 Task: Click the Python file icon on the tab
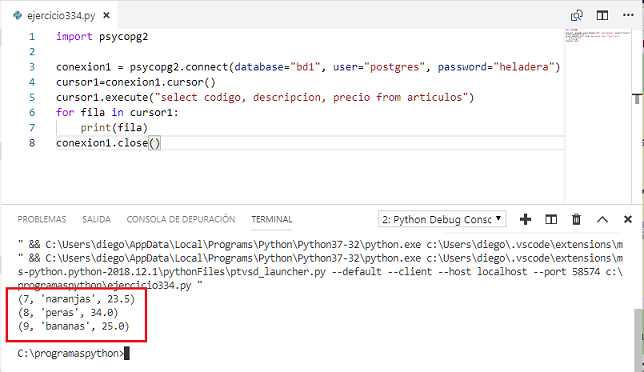coord(17,16)
